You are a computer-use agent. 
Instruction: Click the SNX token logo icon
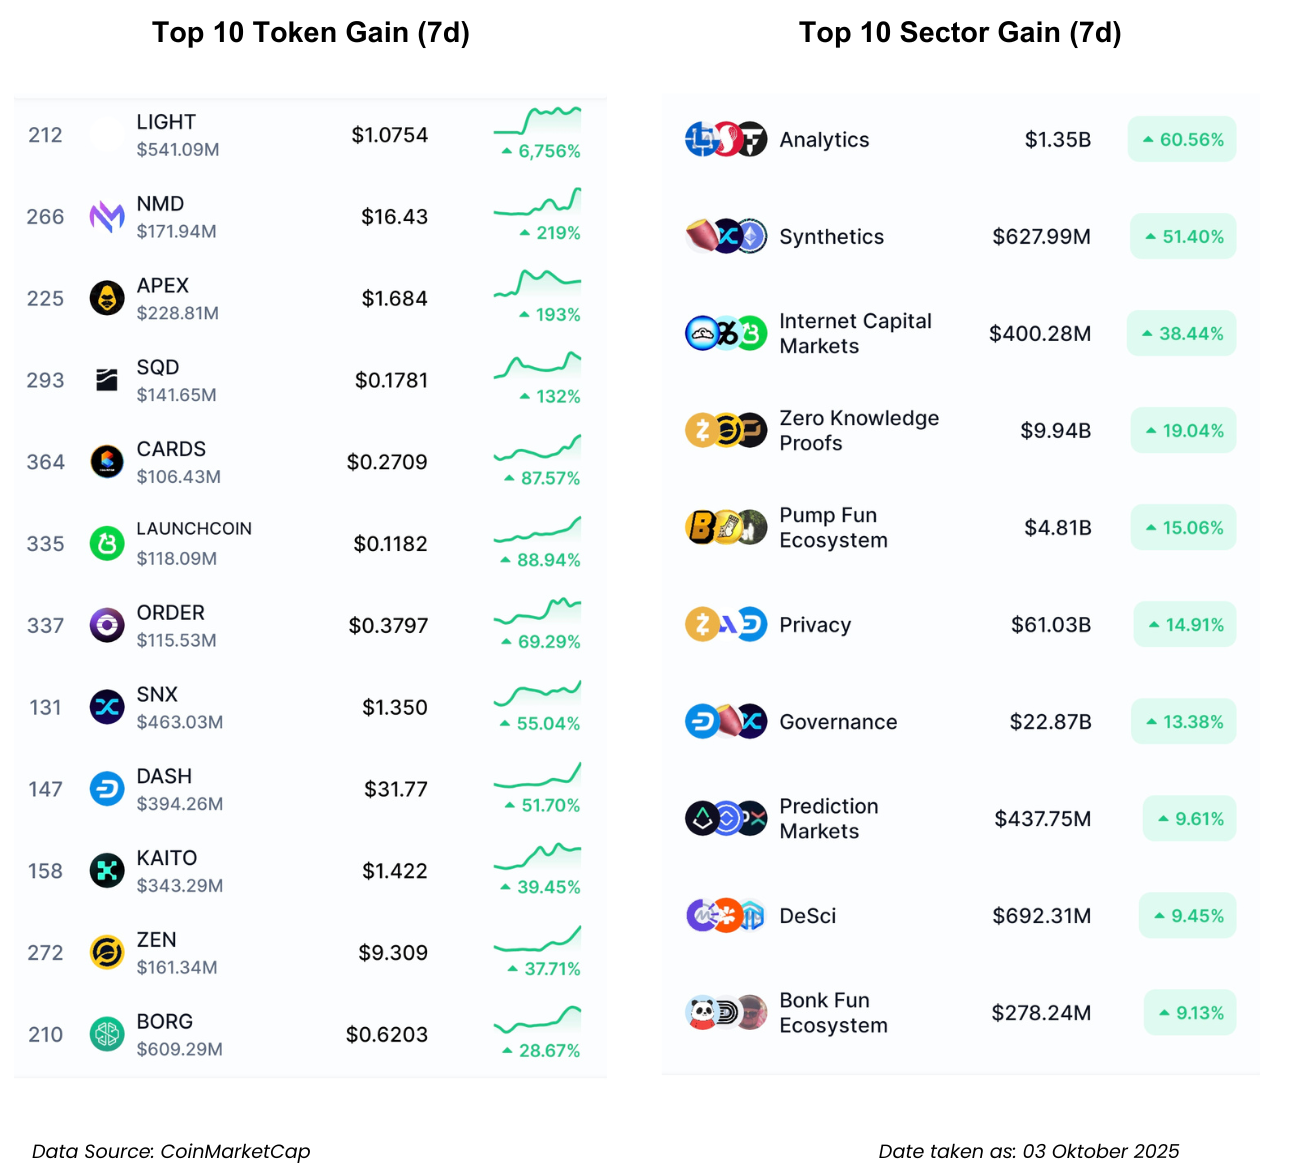[x=107, y=707]
